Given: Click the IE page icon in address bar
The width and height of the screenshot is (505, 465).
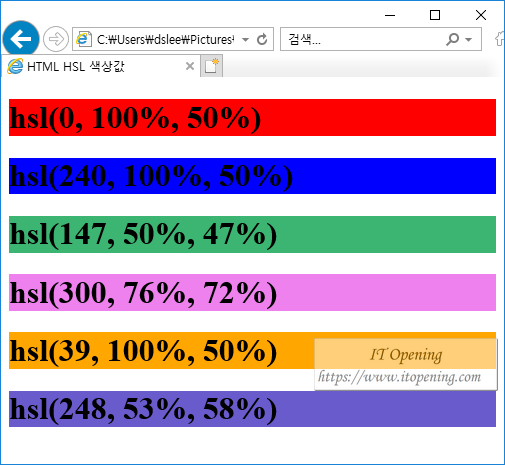Looking at the screenshot, I should point(83,39).
